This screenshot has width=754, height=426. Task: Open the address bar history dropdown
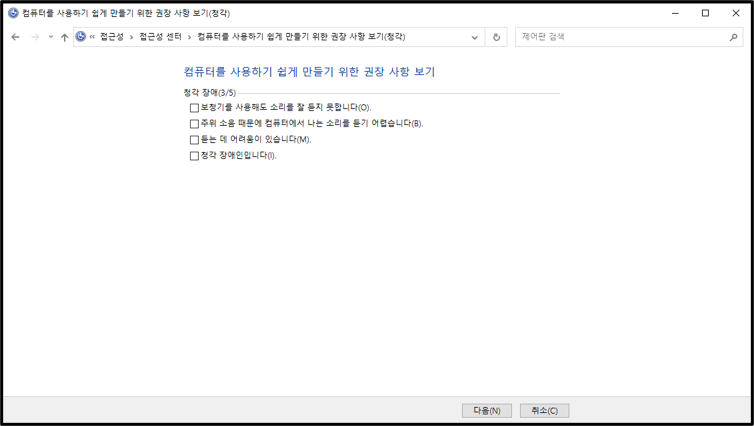[475, 37]
